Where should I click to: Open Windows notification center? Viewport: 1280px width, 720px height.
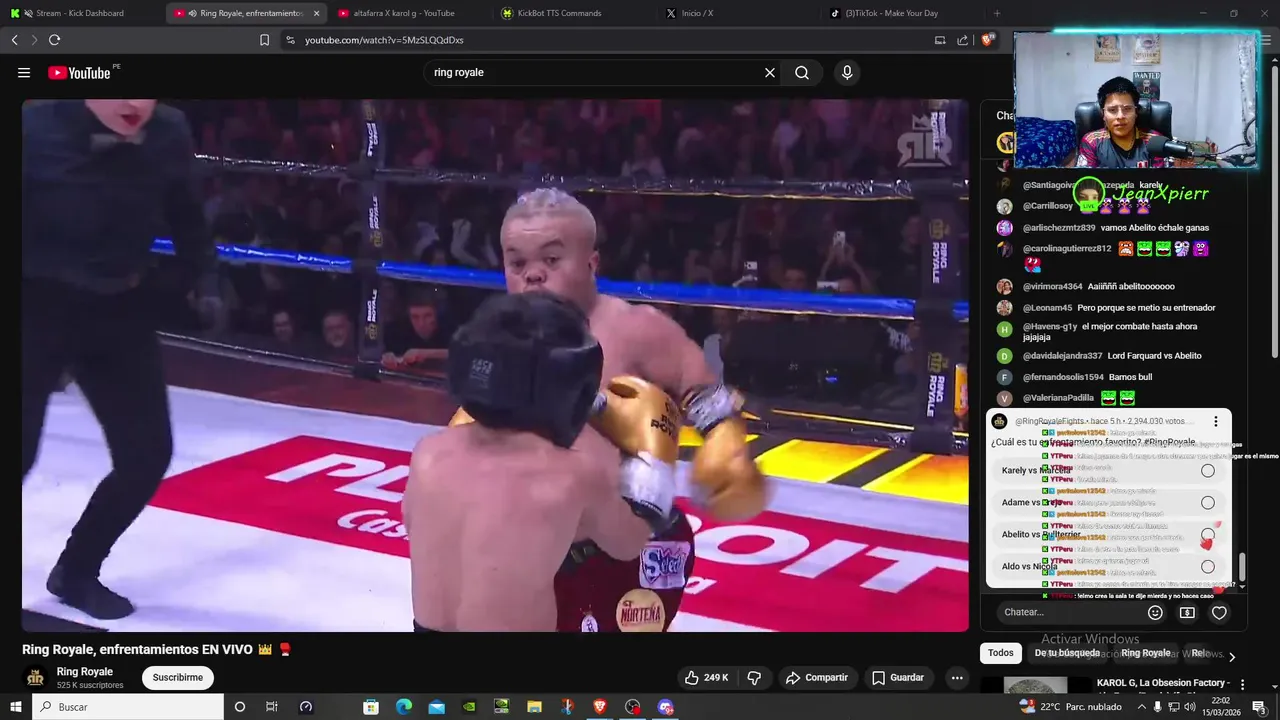1259,707
